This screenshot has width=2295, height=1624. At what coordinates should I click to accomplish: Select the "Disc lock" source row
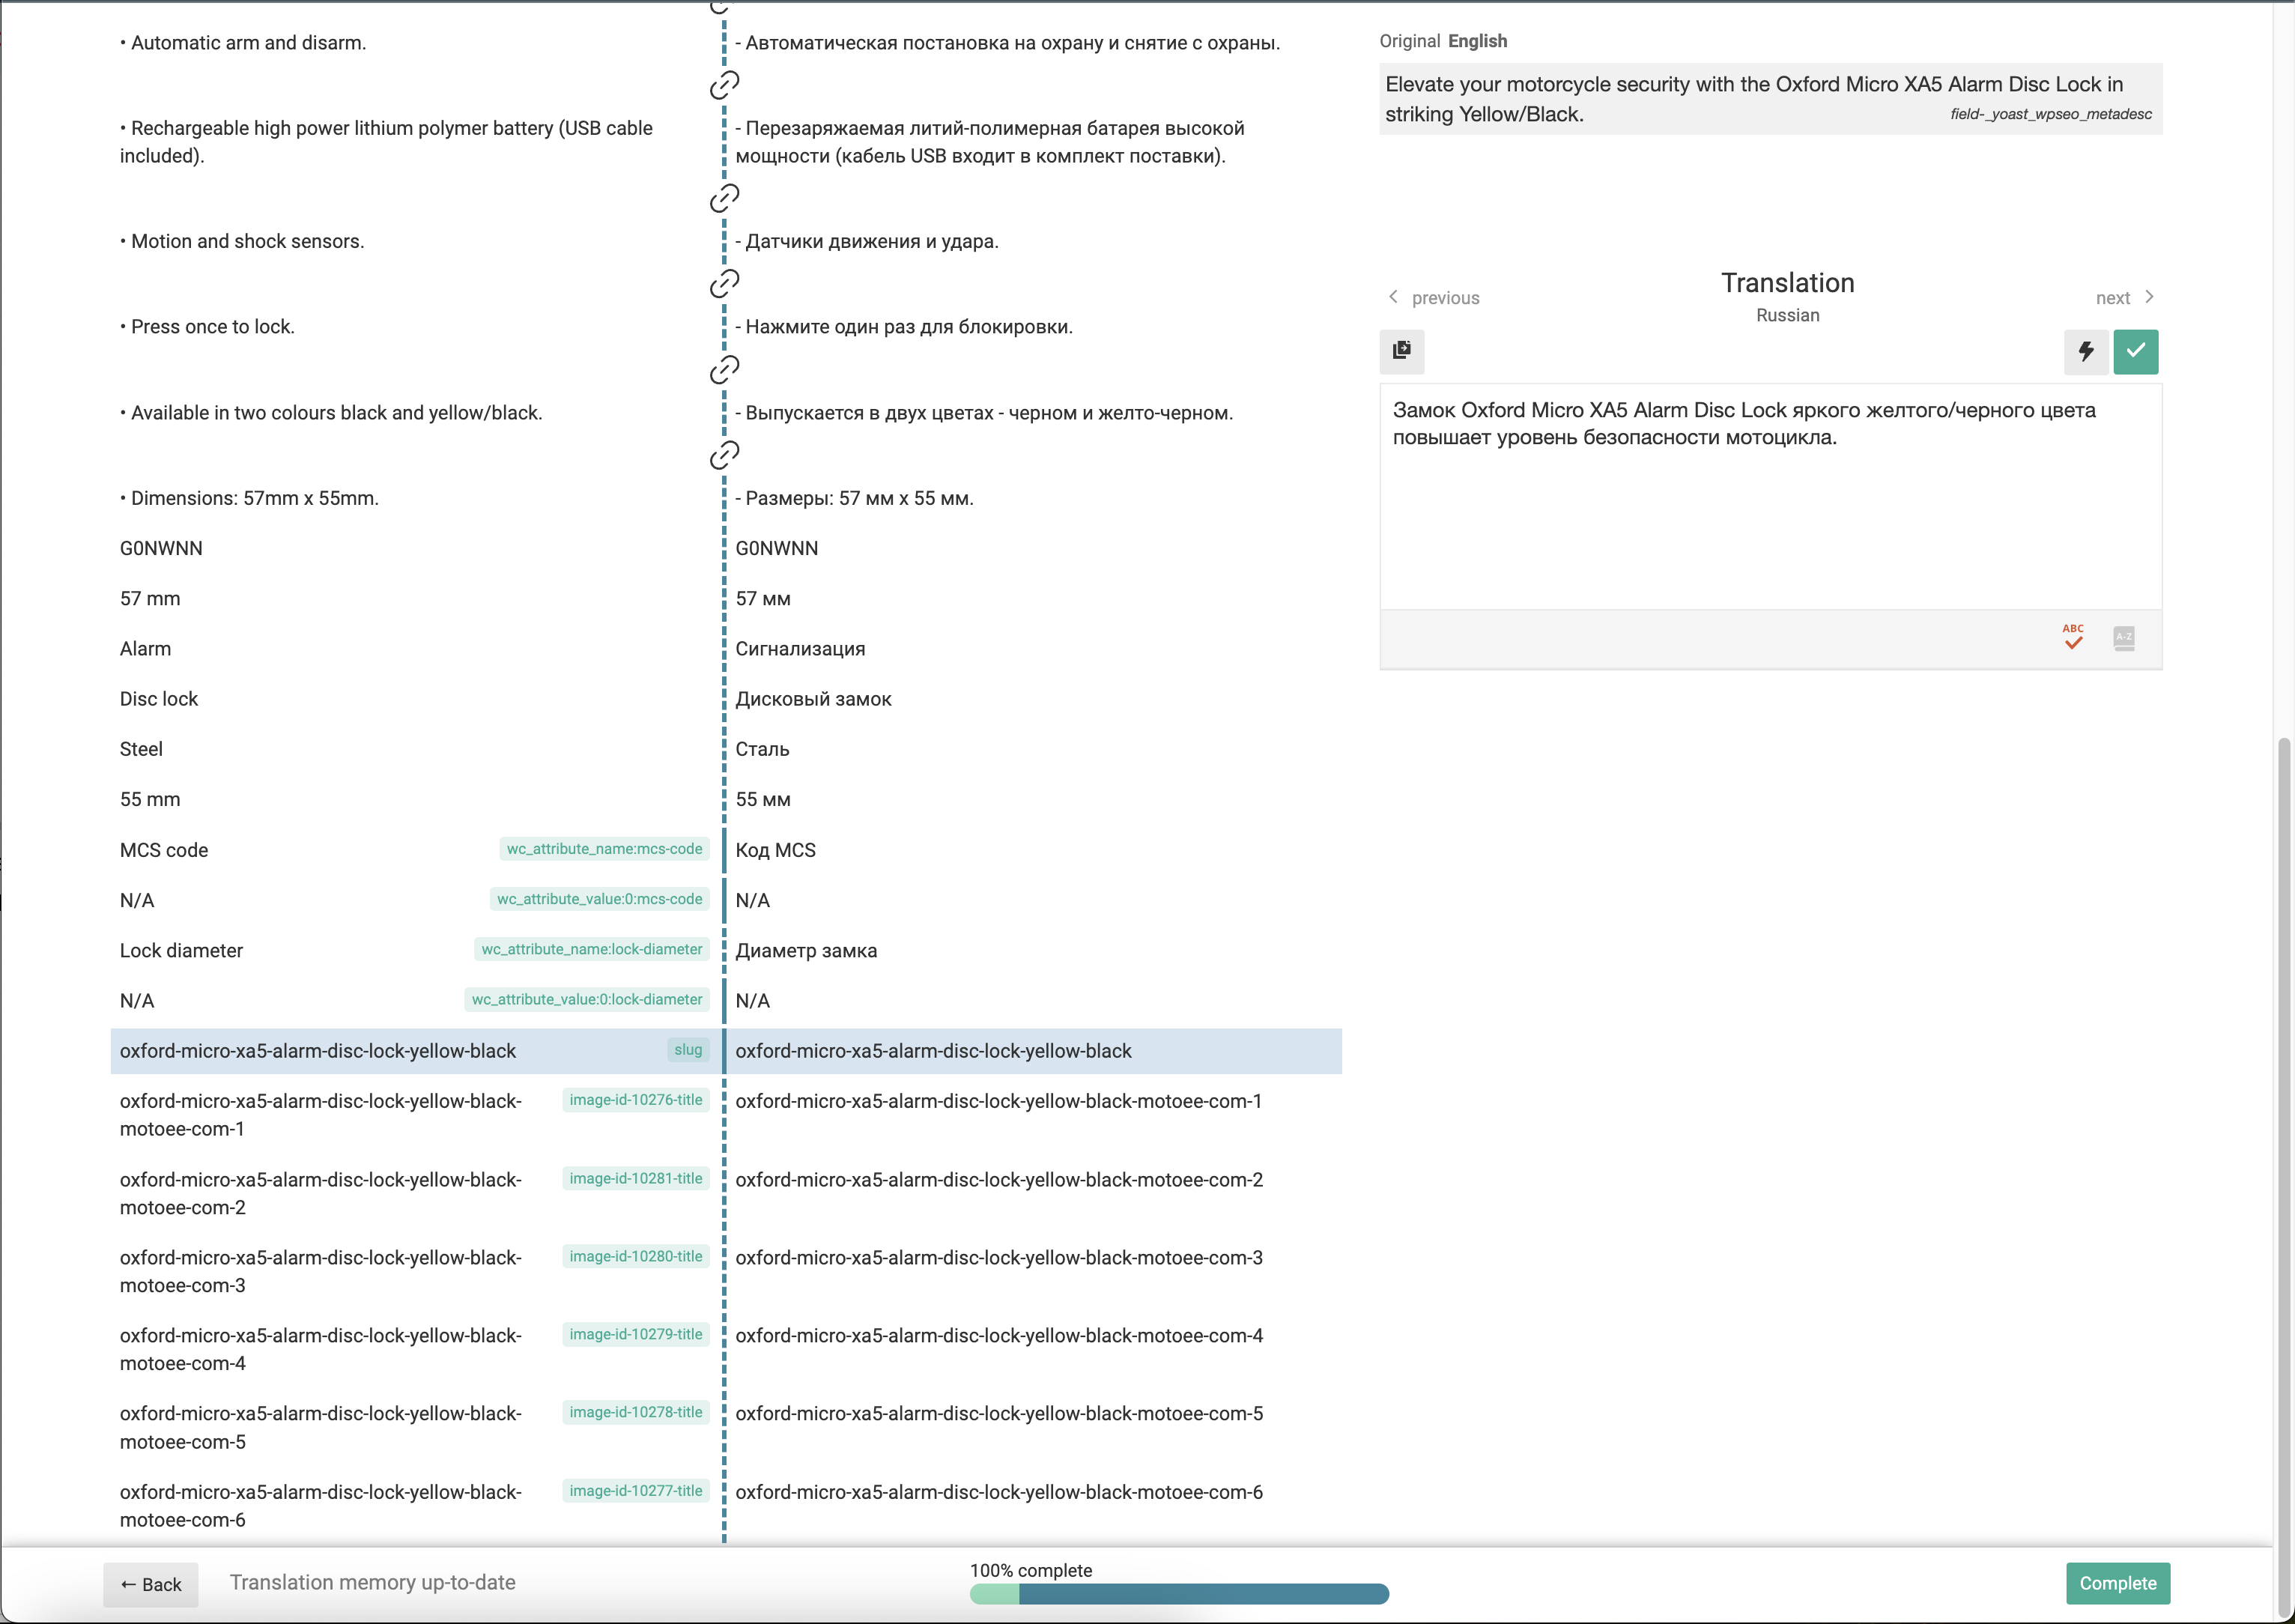(x=159, y=699)
